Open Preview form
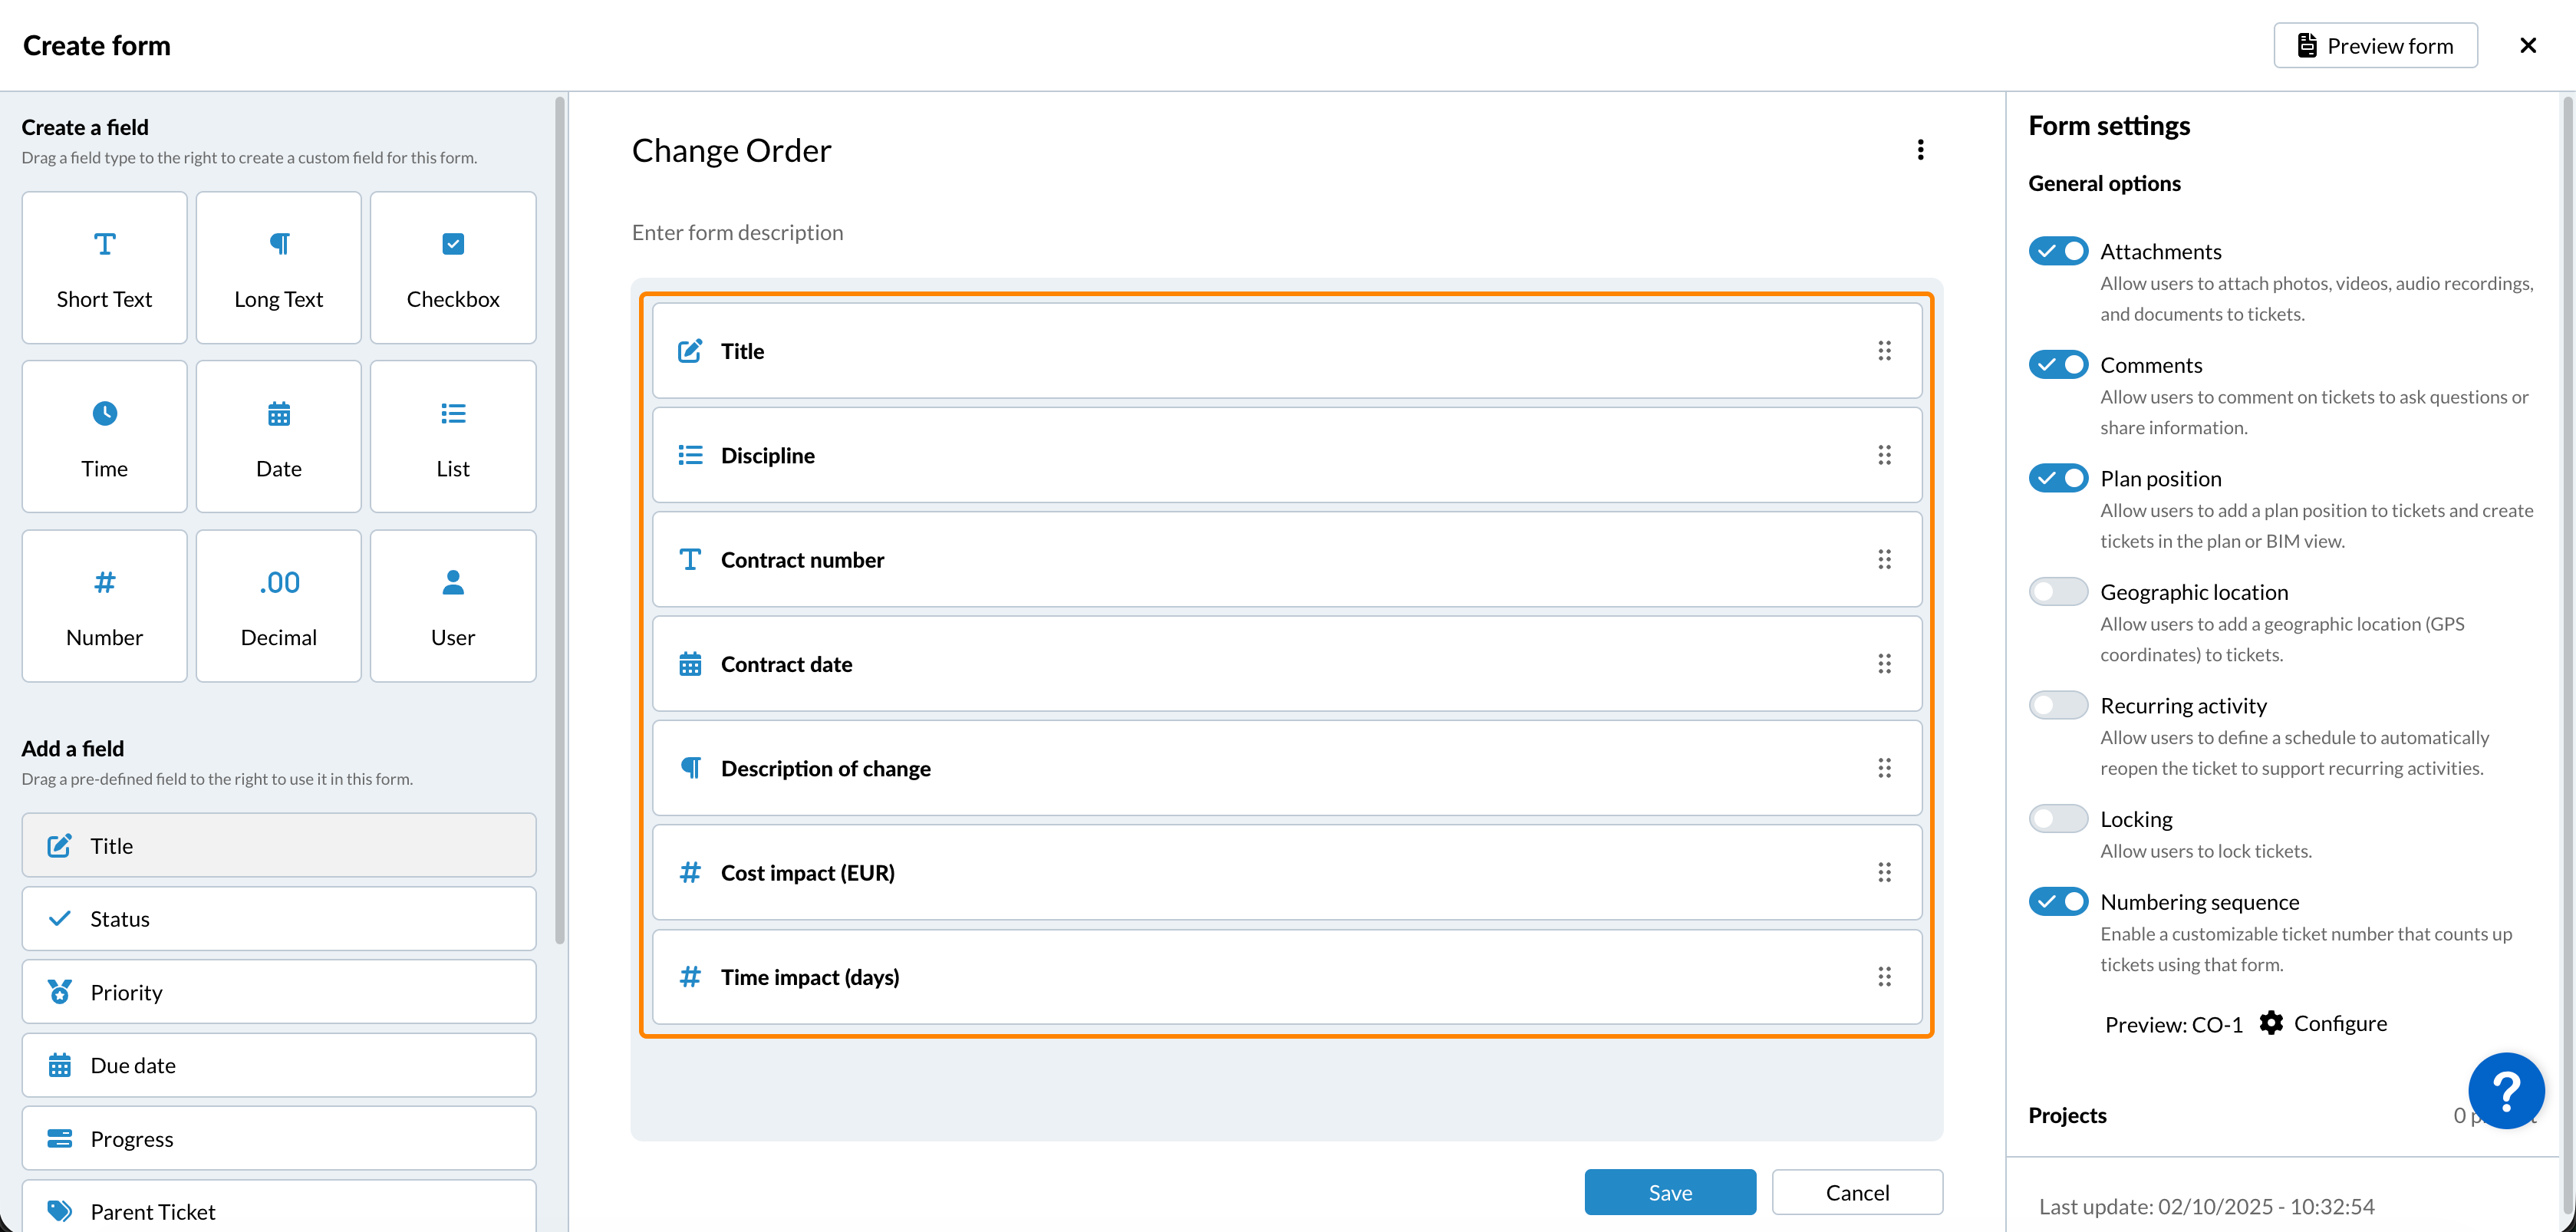Screen dimensions: 2576x1232 (2375, 46)
